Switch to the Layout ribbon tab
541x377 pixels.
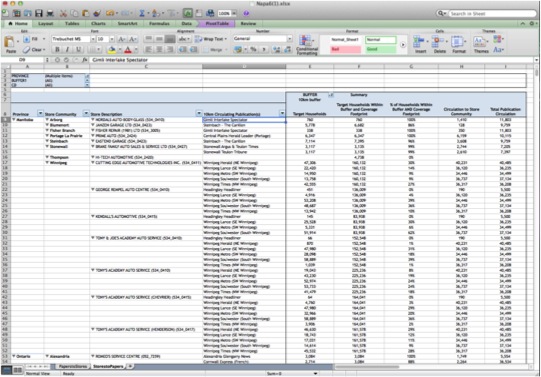click(x=46, y=23)
